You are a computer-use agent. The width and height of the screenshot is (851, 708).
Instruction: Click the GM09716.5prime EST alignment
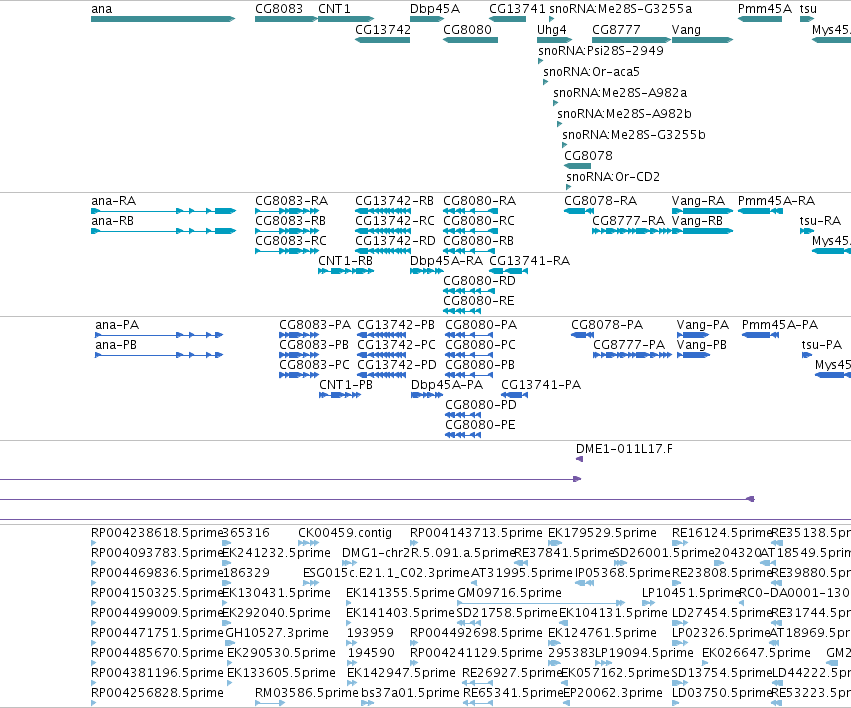[x=541, y=603]
